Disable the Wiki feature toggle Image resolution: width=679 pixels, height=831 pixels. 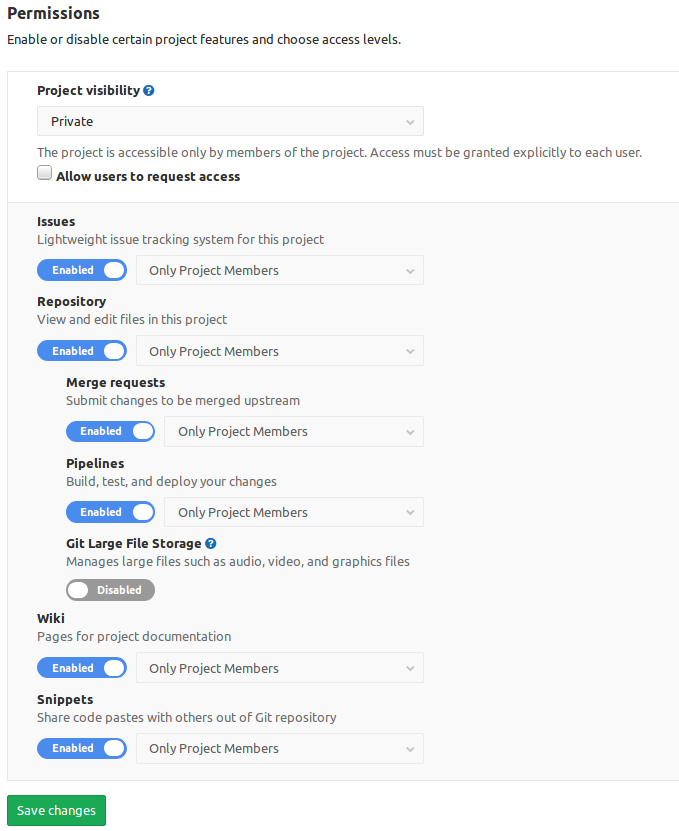pyautogui.click(x=82, y=667)
